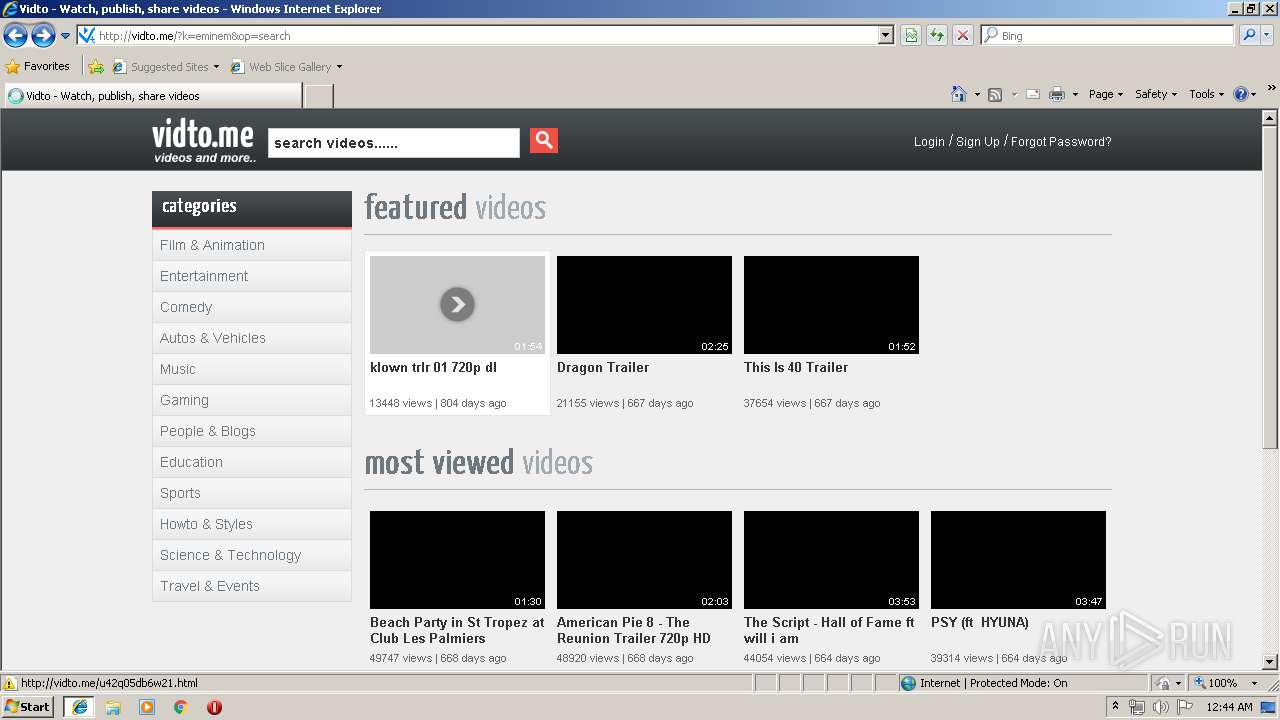Viewport: 1280px width, 720px height.
Task: Go forward with the browser Forward arrow
Action: 43,36
